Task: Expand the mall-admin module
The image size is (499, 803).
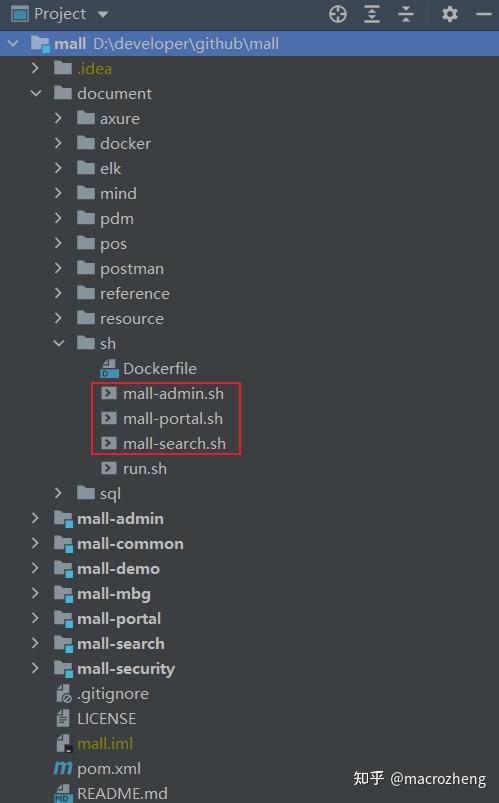Action: 35,518
